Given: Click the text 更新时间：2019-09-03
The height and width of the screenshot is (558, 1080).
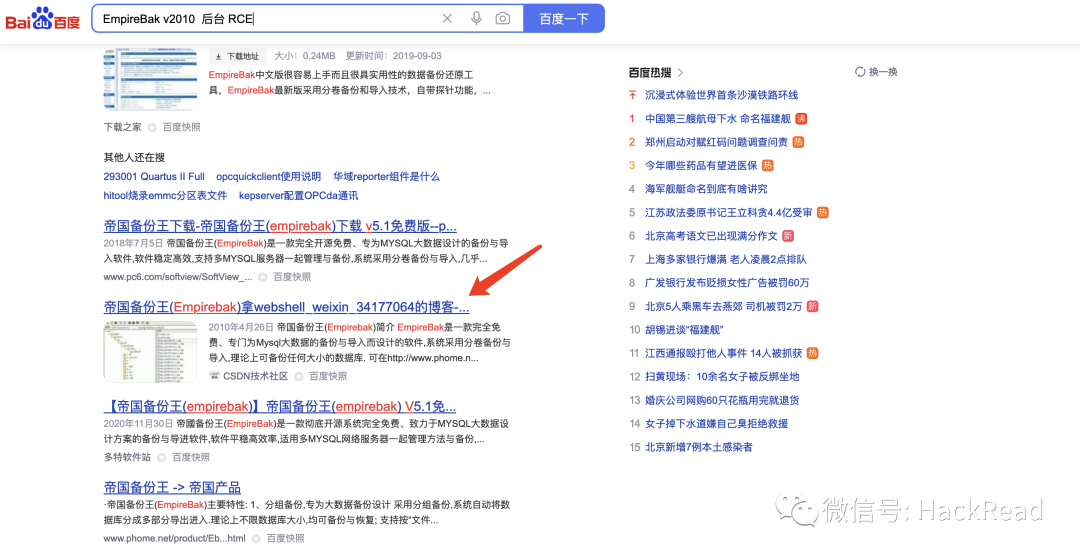Looking at the screenshot, I should coord(393,56).
